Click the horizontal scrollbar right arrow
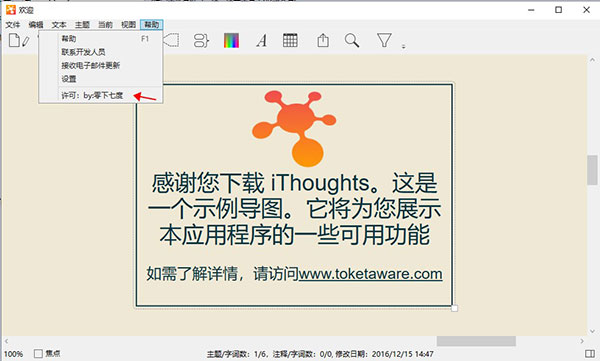 pos(582,341)
